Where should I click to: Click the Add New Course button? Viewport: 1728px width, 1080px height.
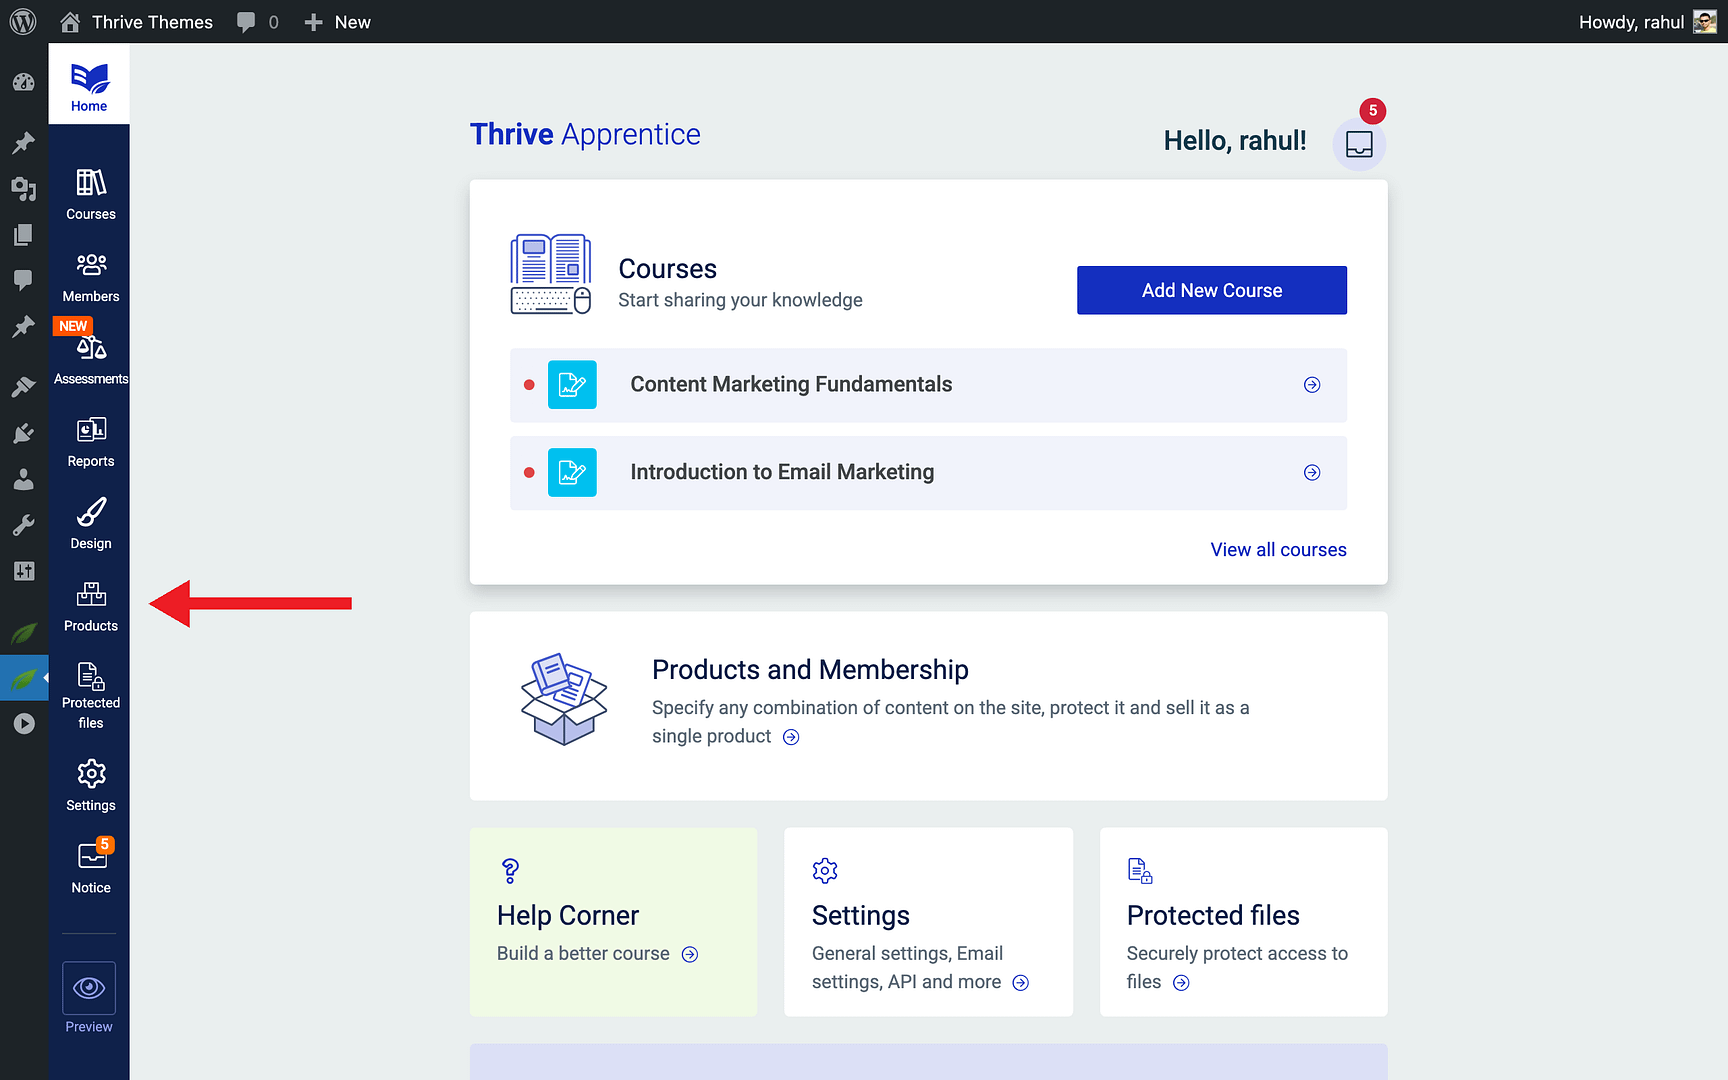(1211, 290)
